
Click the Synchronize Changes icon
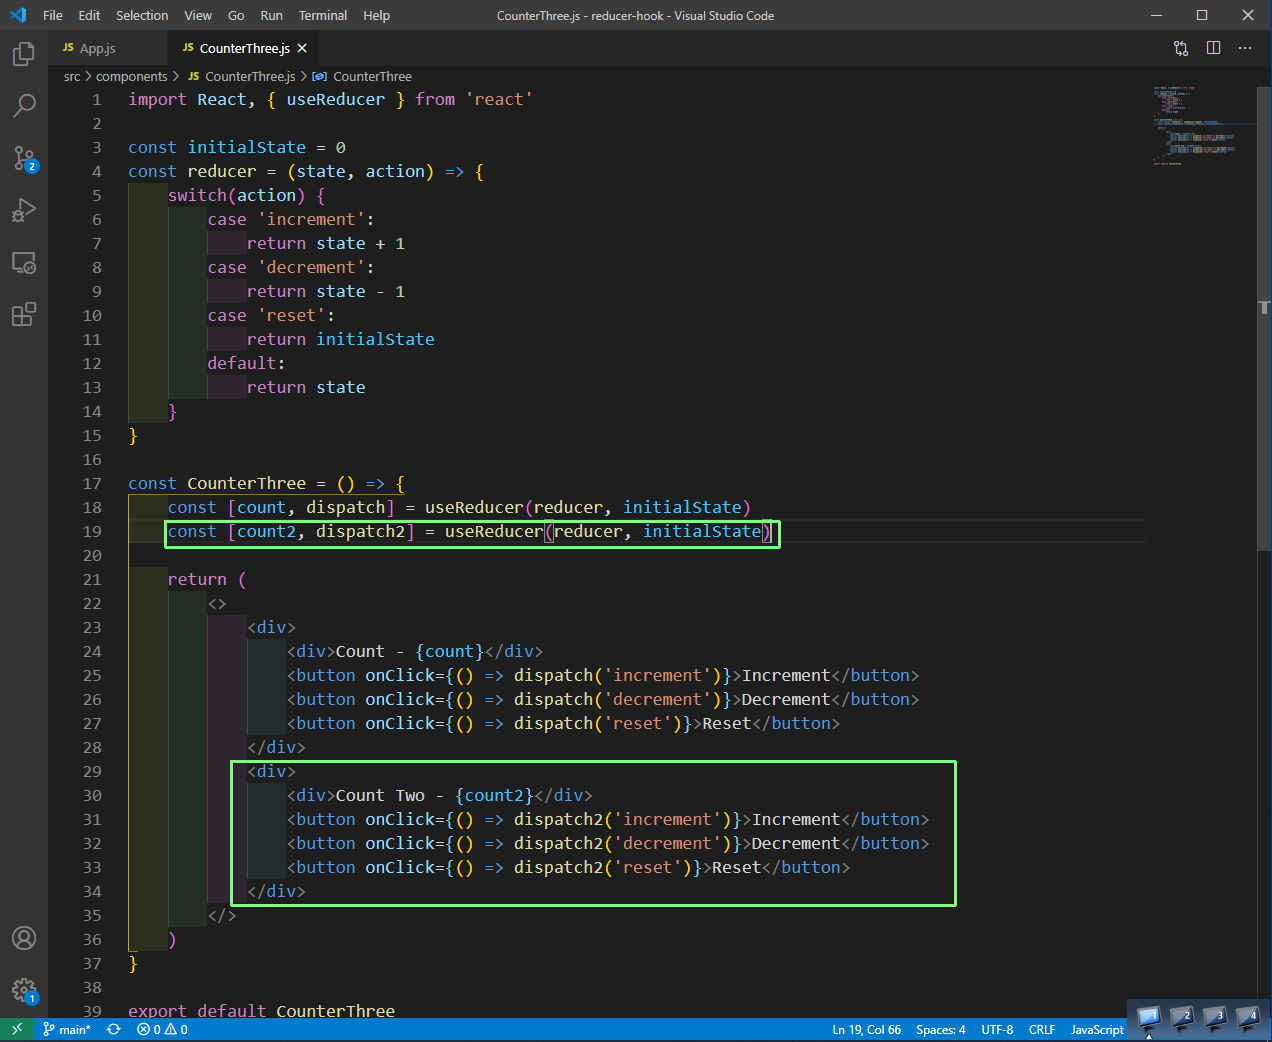(114, 1029)
